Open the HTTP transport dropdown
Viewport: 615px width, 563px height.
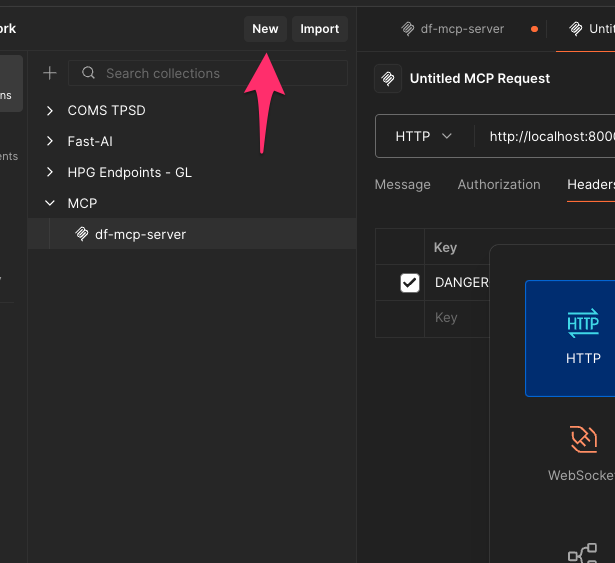424,136
